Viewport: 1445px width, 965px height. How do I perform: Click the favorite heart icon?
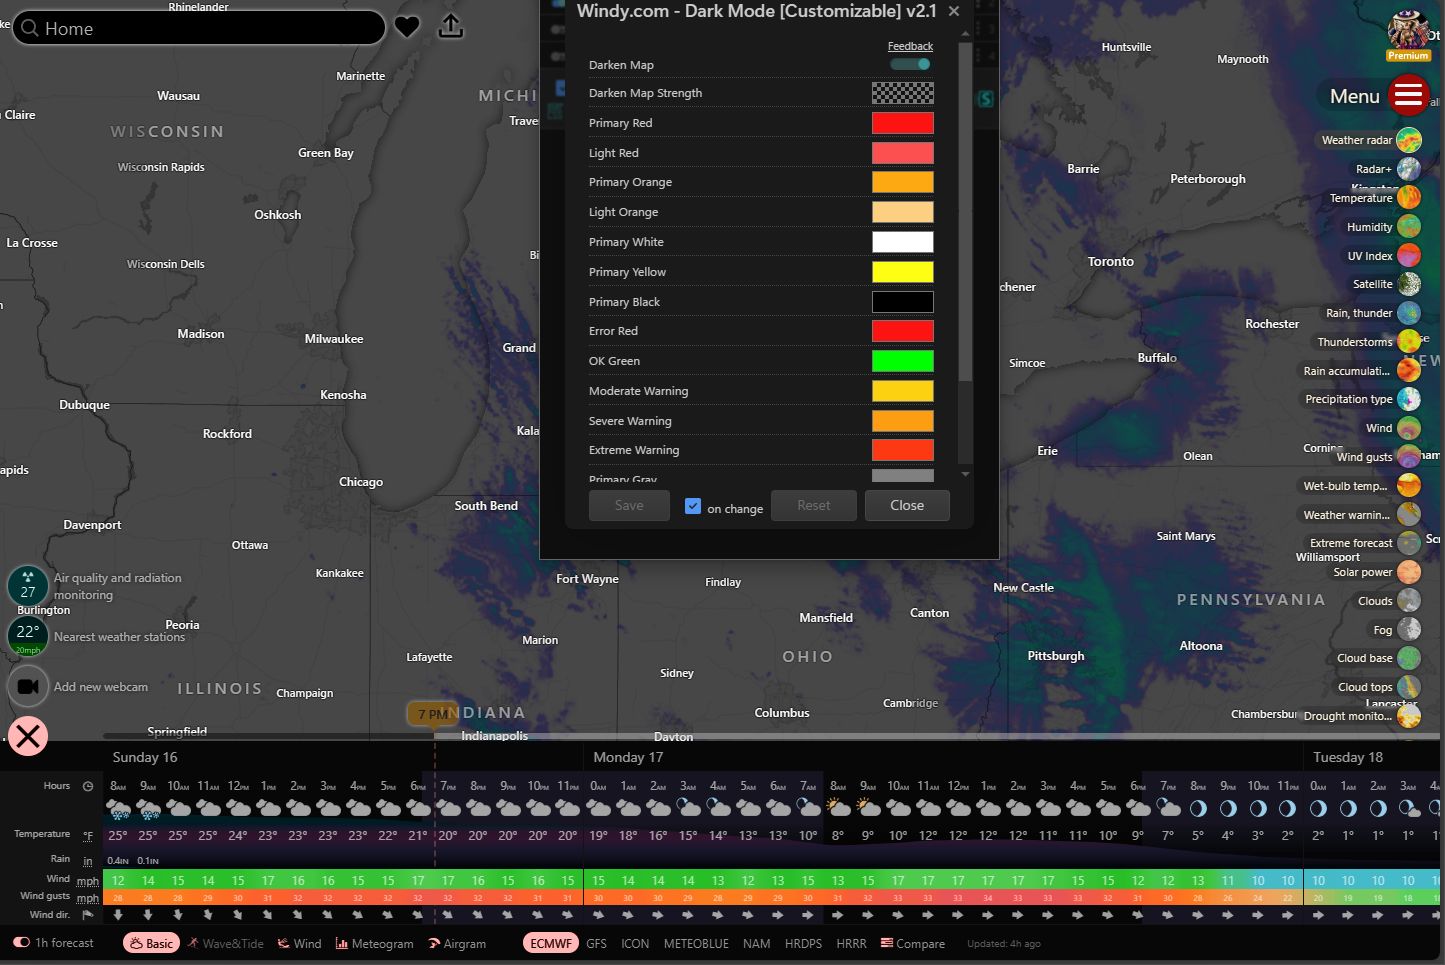[407, 27]
